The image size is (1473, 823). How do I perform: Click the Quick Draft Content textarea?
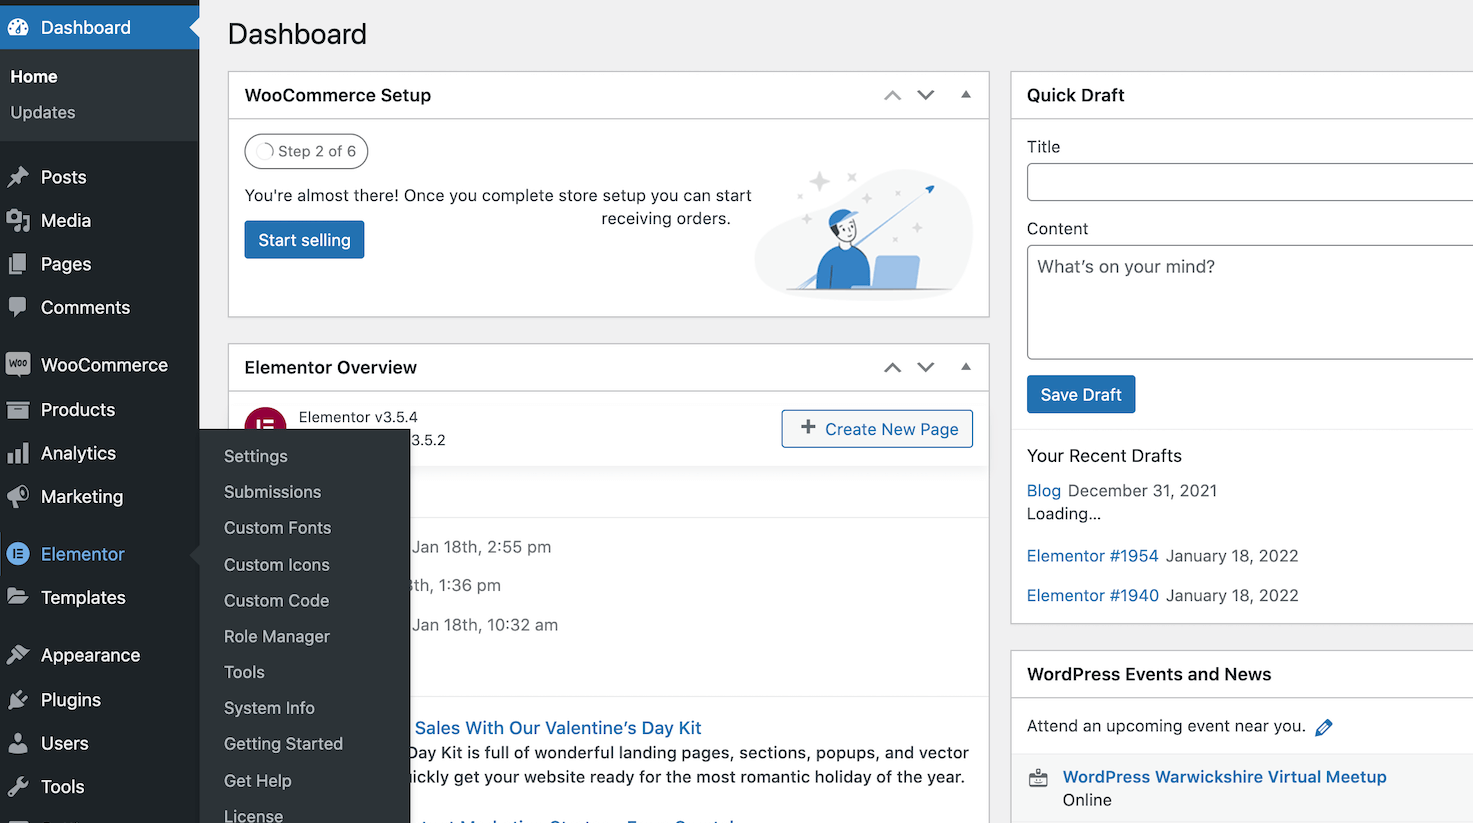tap(1250, 302)
